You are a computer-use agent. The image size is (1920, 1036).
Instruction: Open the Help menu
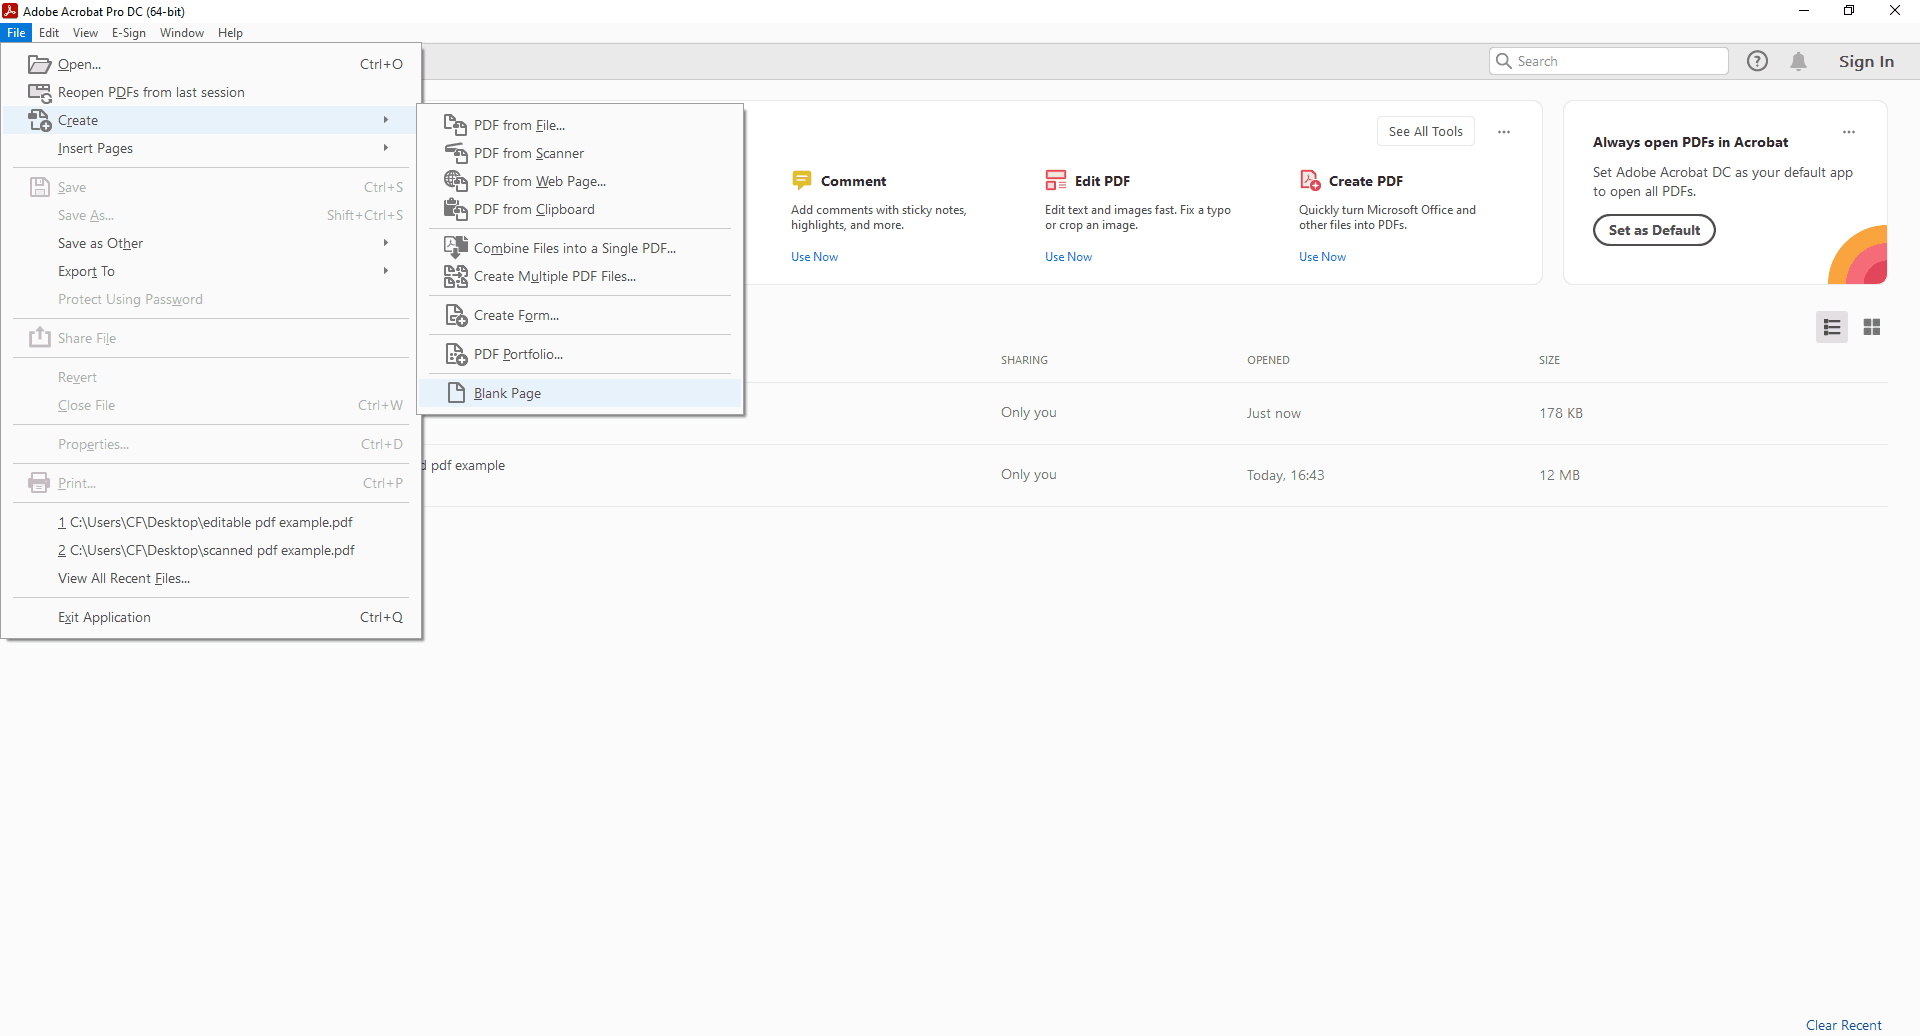click(230, 33)
